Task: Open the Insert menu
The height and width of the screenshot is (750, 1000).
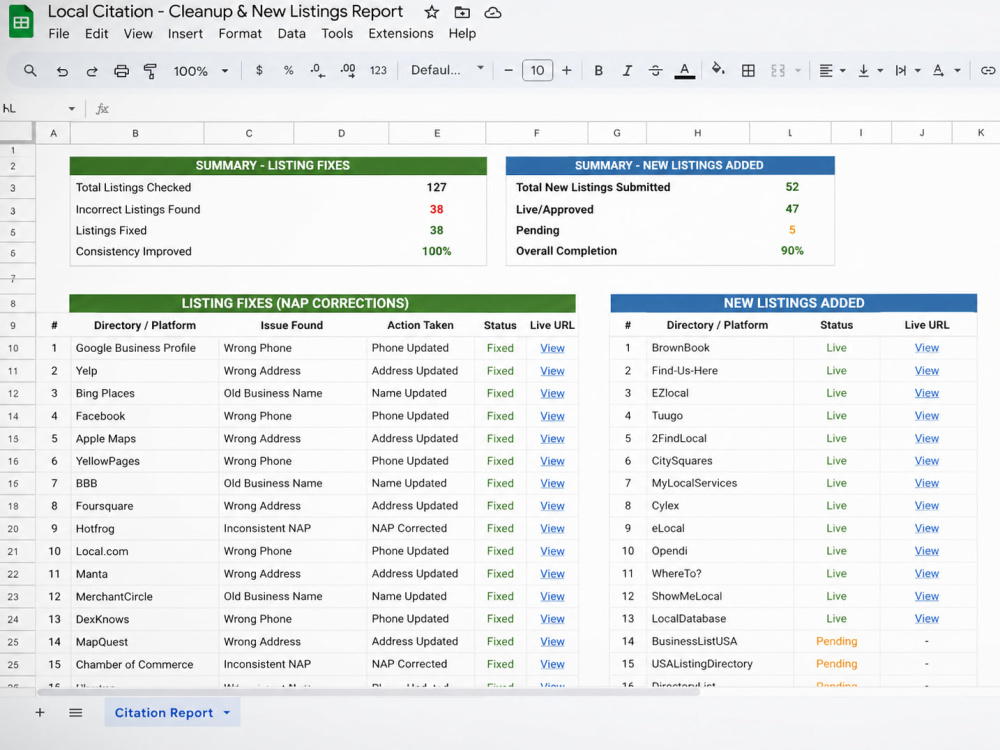Action: (185, 33)
